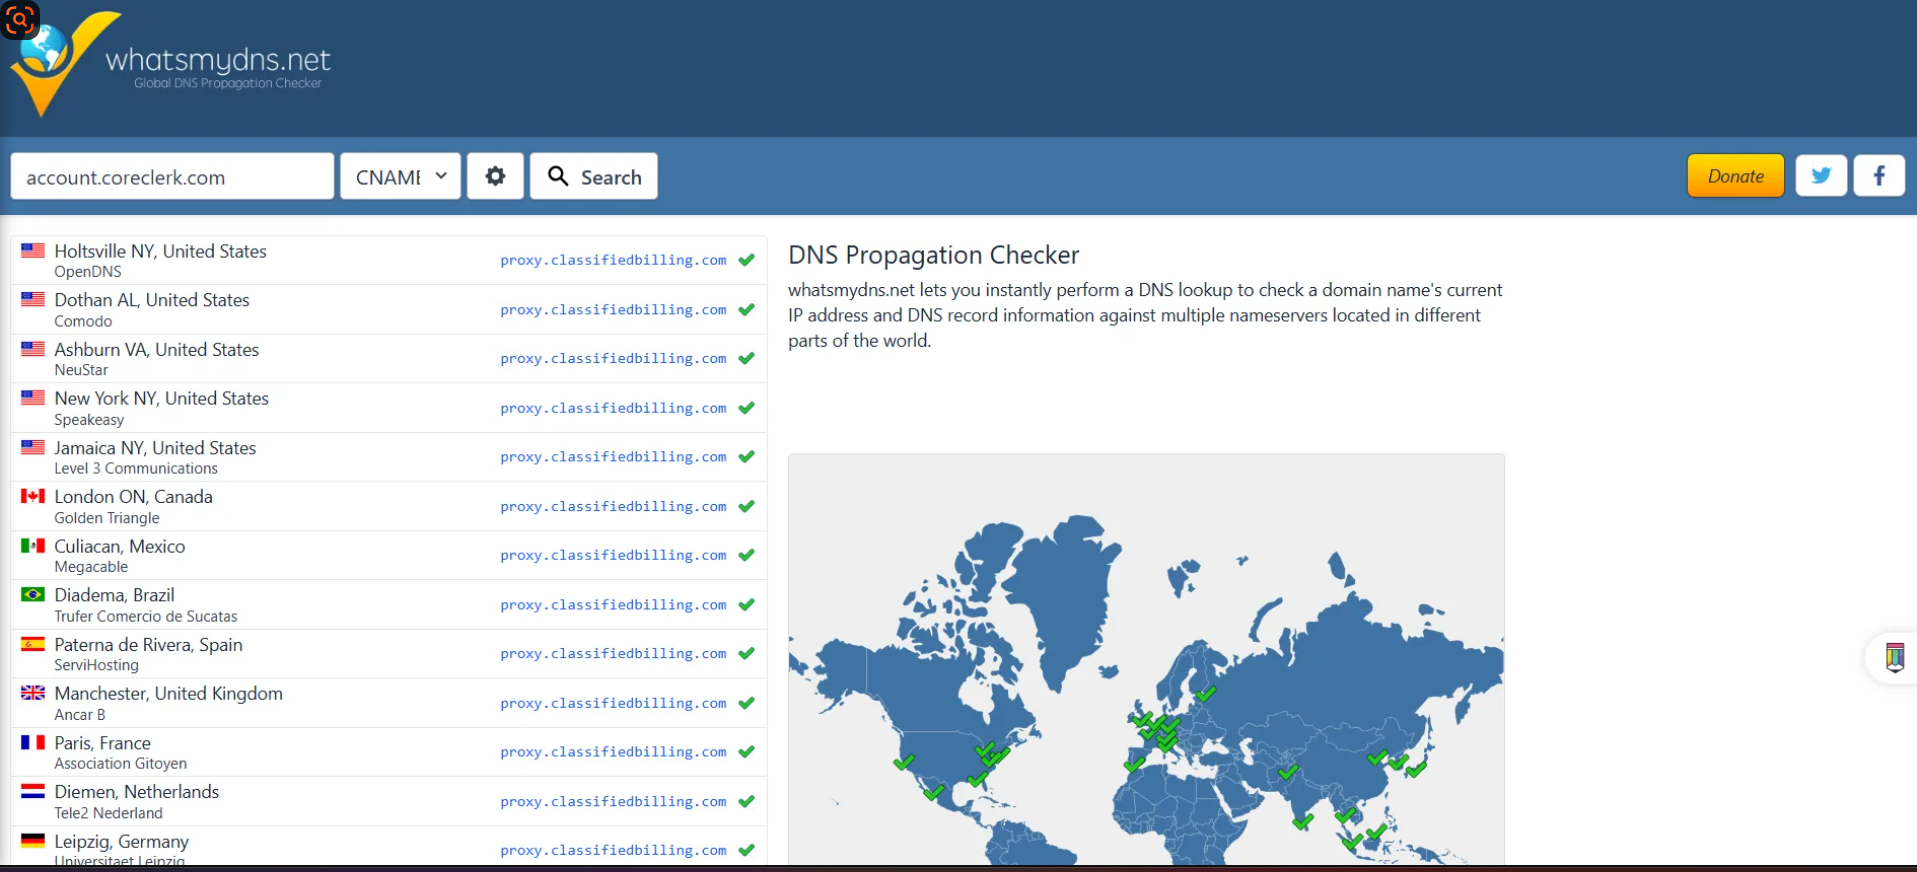Click the Scandinavia checkmark on the world map
The image size is (1917, 872).
(1206, 693)
